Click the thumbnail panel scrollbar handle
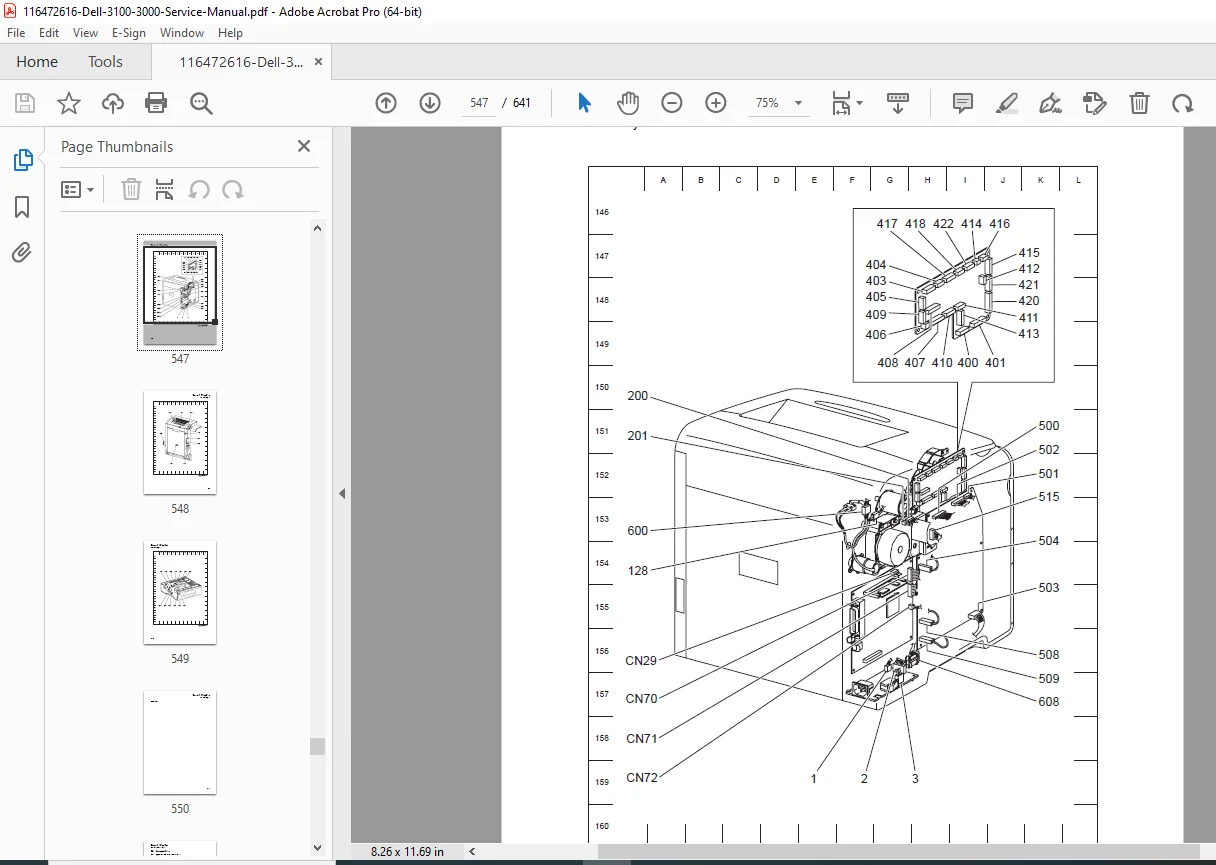This screenshot has width=1216, height=865. (x=318, y=746)
